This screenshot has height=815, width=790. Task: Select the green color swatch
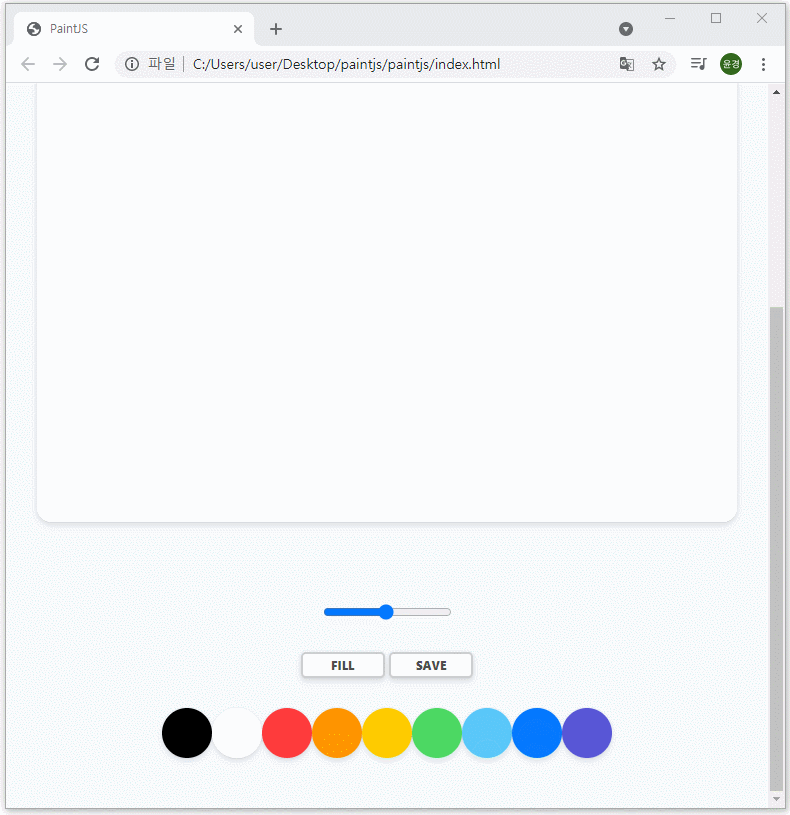click(x=437, y=733)
